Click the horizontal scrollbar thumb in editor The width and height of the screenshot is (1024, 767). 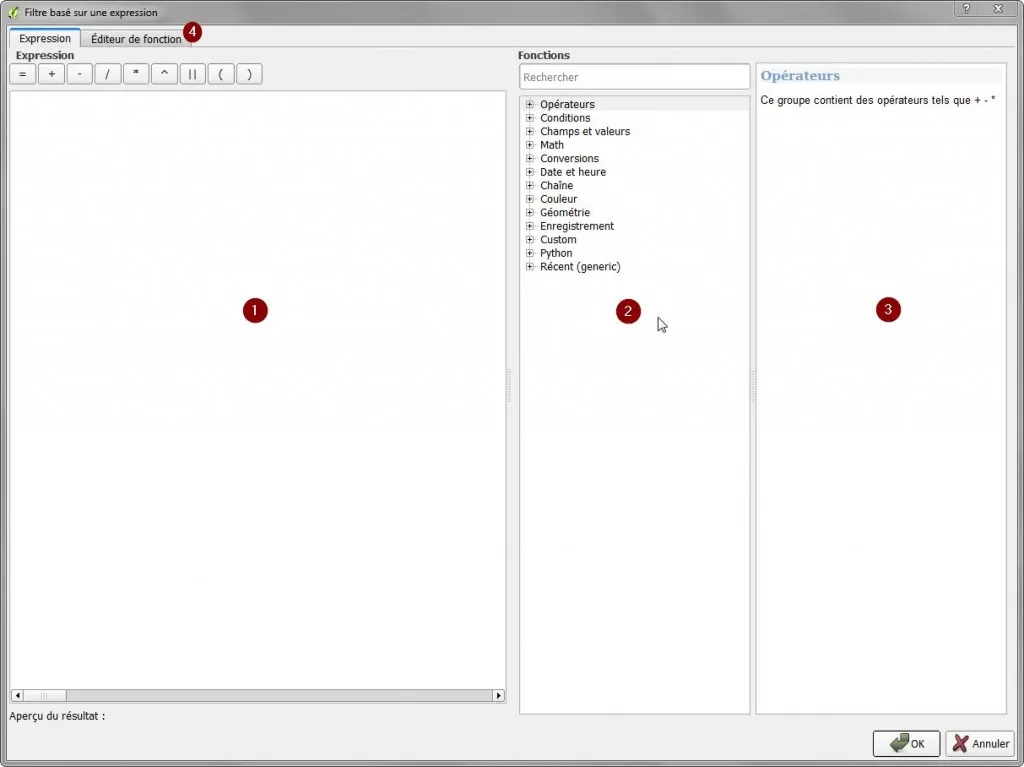tap(44, 696)
